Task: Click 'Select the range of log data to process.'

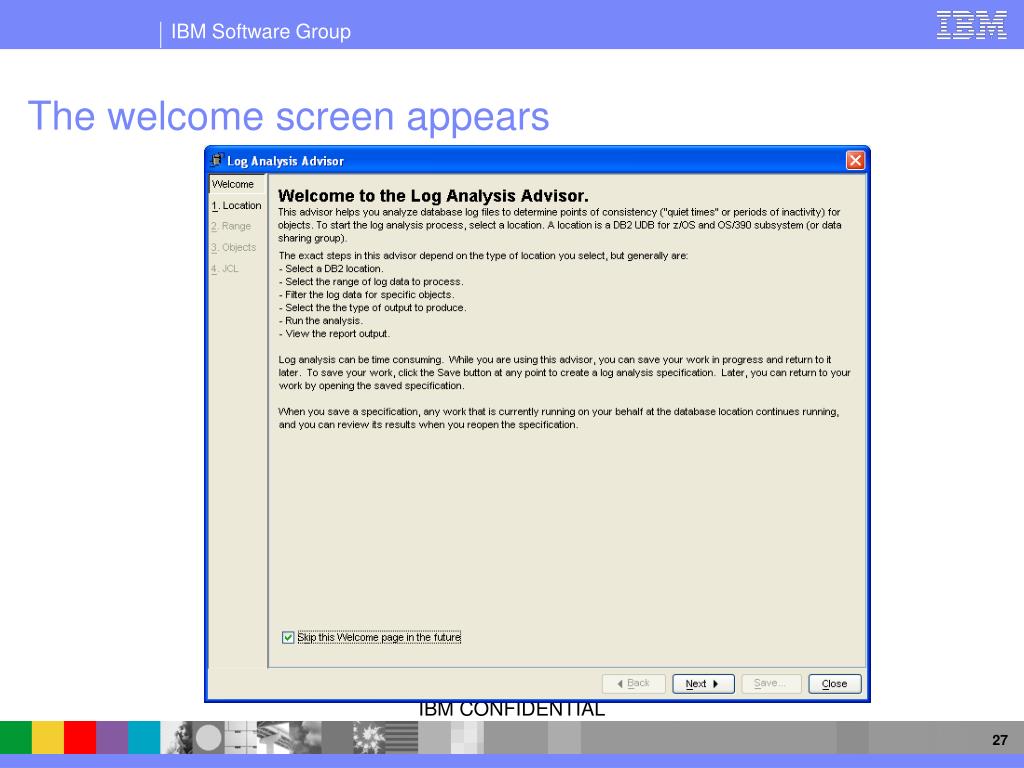Action: 371,281
